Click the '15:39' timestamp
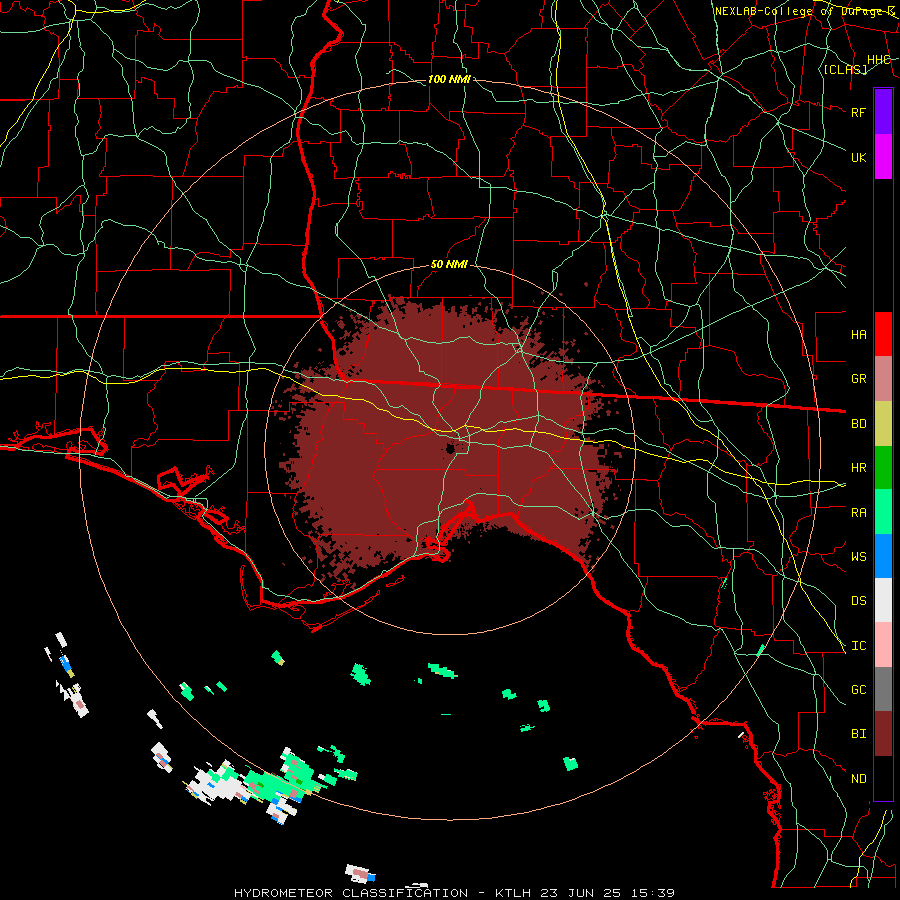 (654, 893)
